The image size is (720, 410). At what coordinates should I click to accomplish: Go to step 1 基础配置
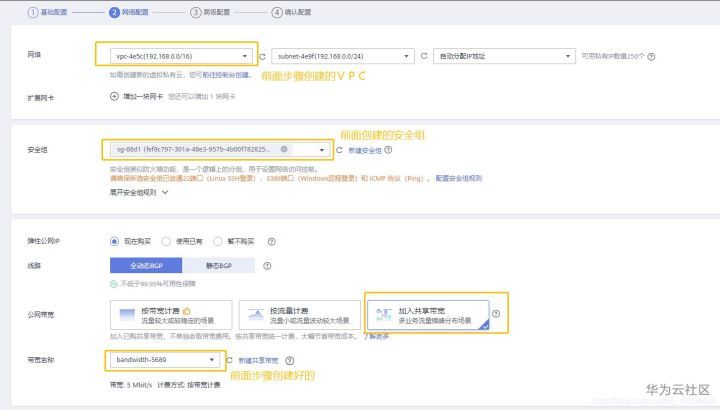point(48,12)
